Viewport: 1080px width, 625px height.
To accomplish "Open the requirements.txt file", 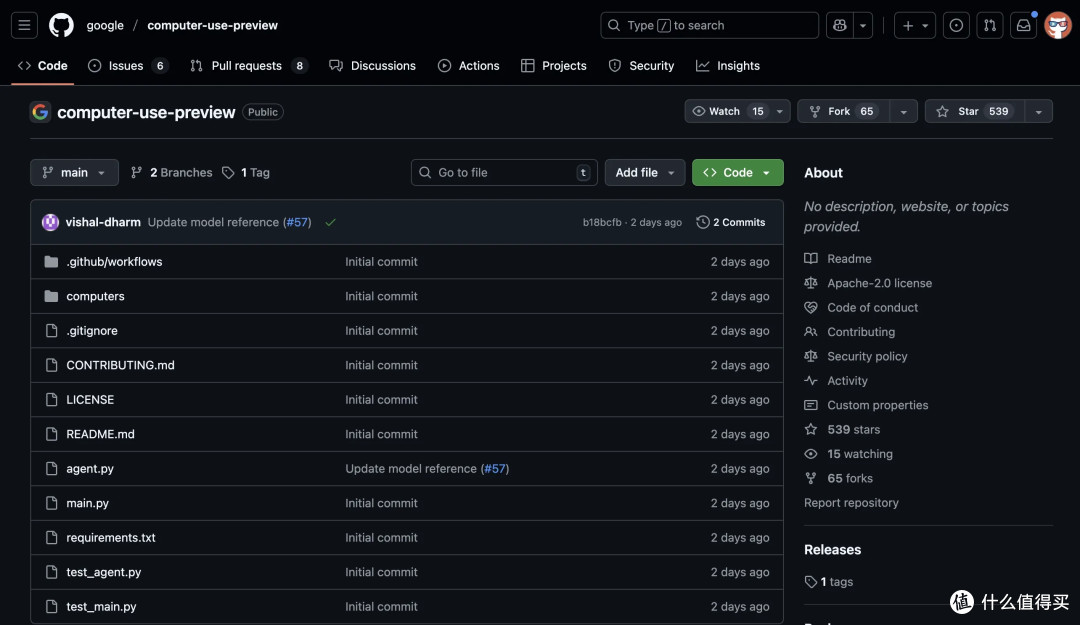I will (111, 537).
